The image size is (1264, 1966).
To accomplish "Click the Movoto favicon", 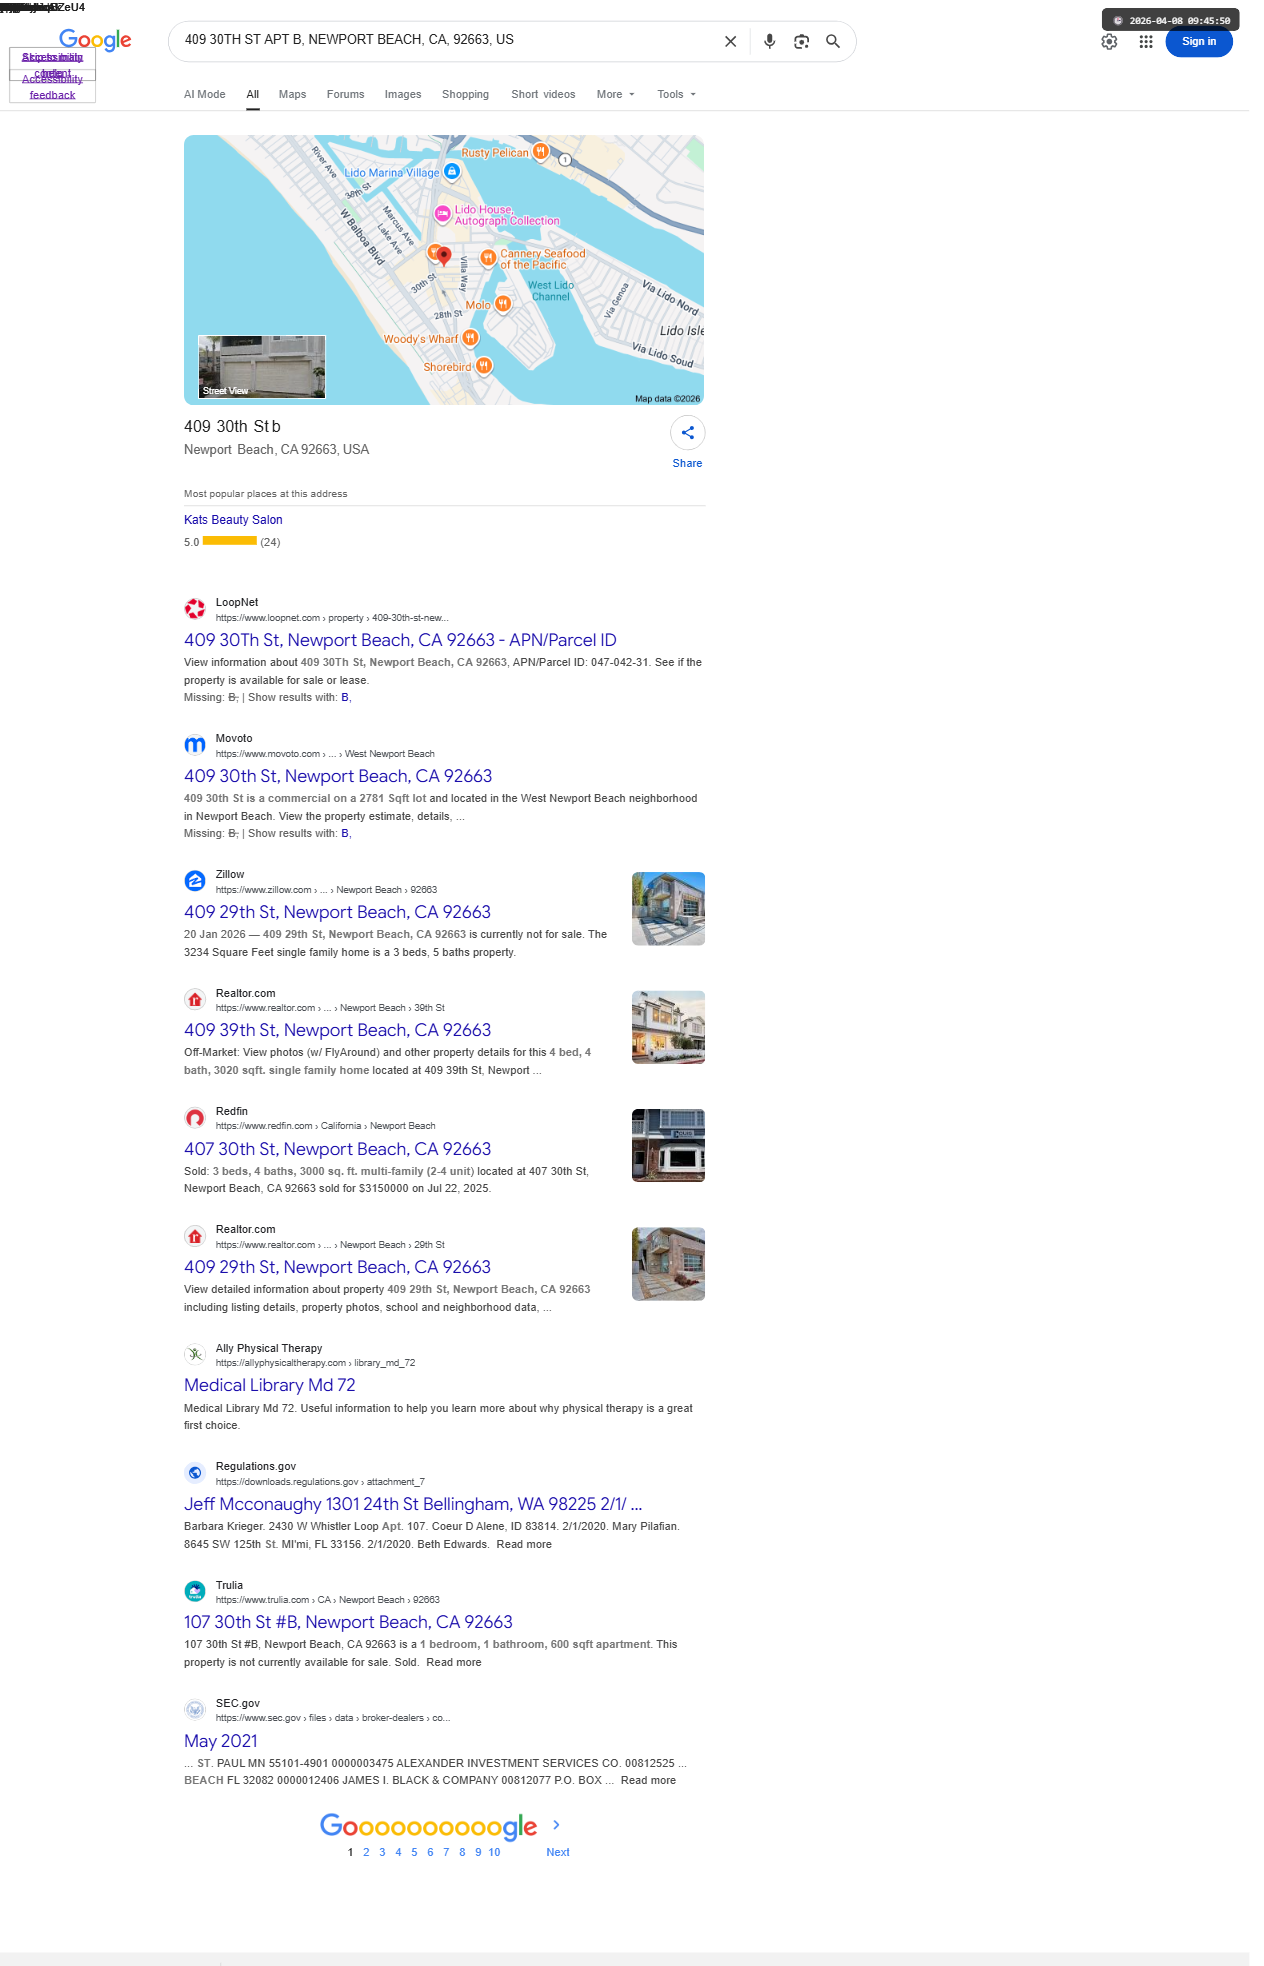I will coord(195,744).
